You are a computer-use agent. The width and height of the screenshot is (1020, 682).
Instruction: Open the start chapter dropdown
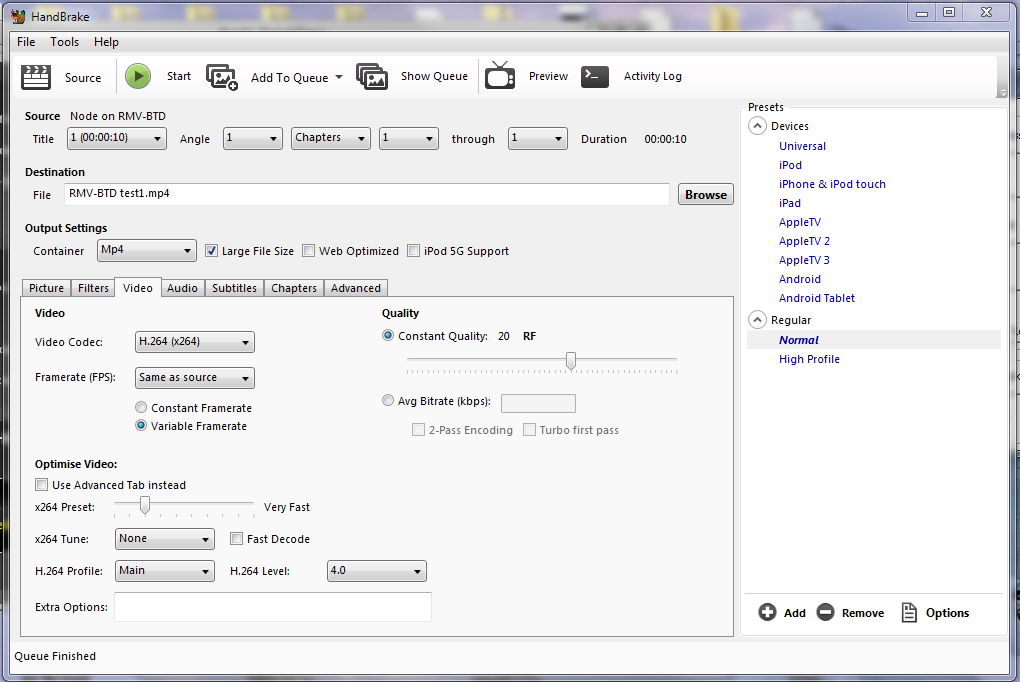pyautogui.click(x=409, y=138)
